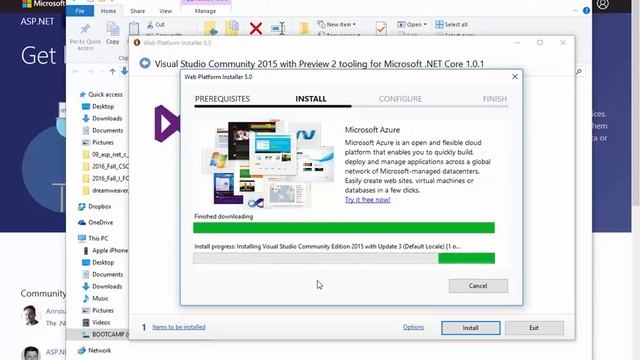Cancel the Visual Studio installation
The width and height of the screenshot is (640, 360).
[478, 286]
